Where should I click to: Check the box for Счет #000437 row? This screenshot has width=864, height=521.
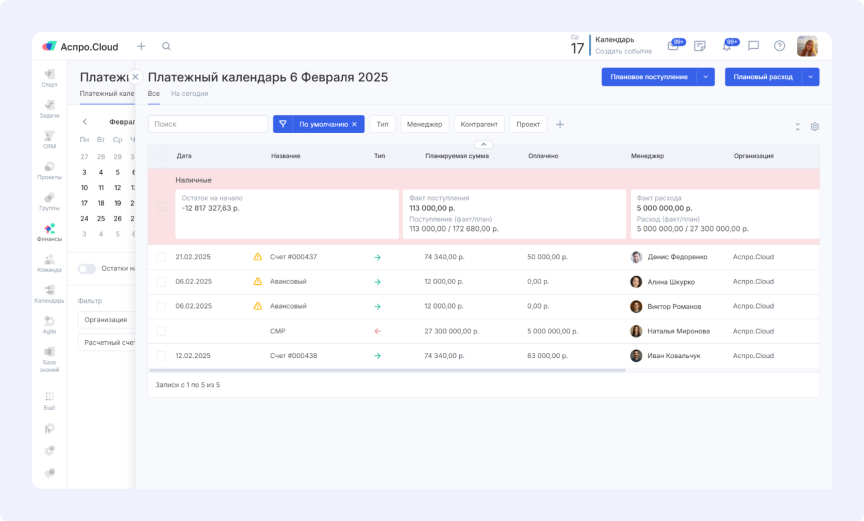click(x=161, y=257)
